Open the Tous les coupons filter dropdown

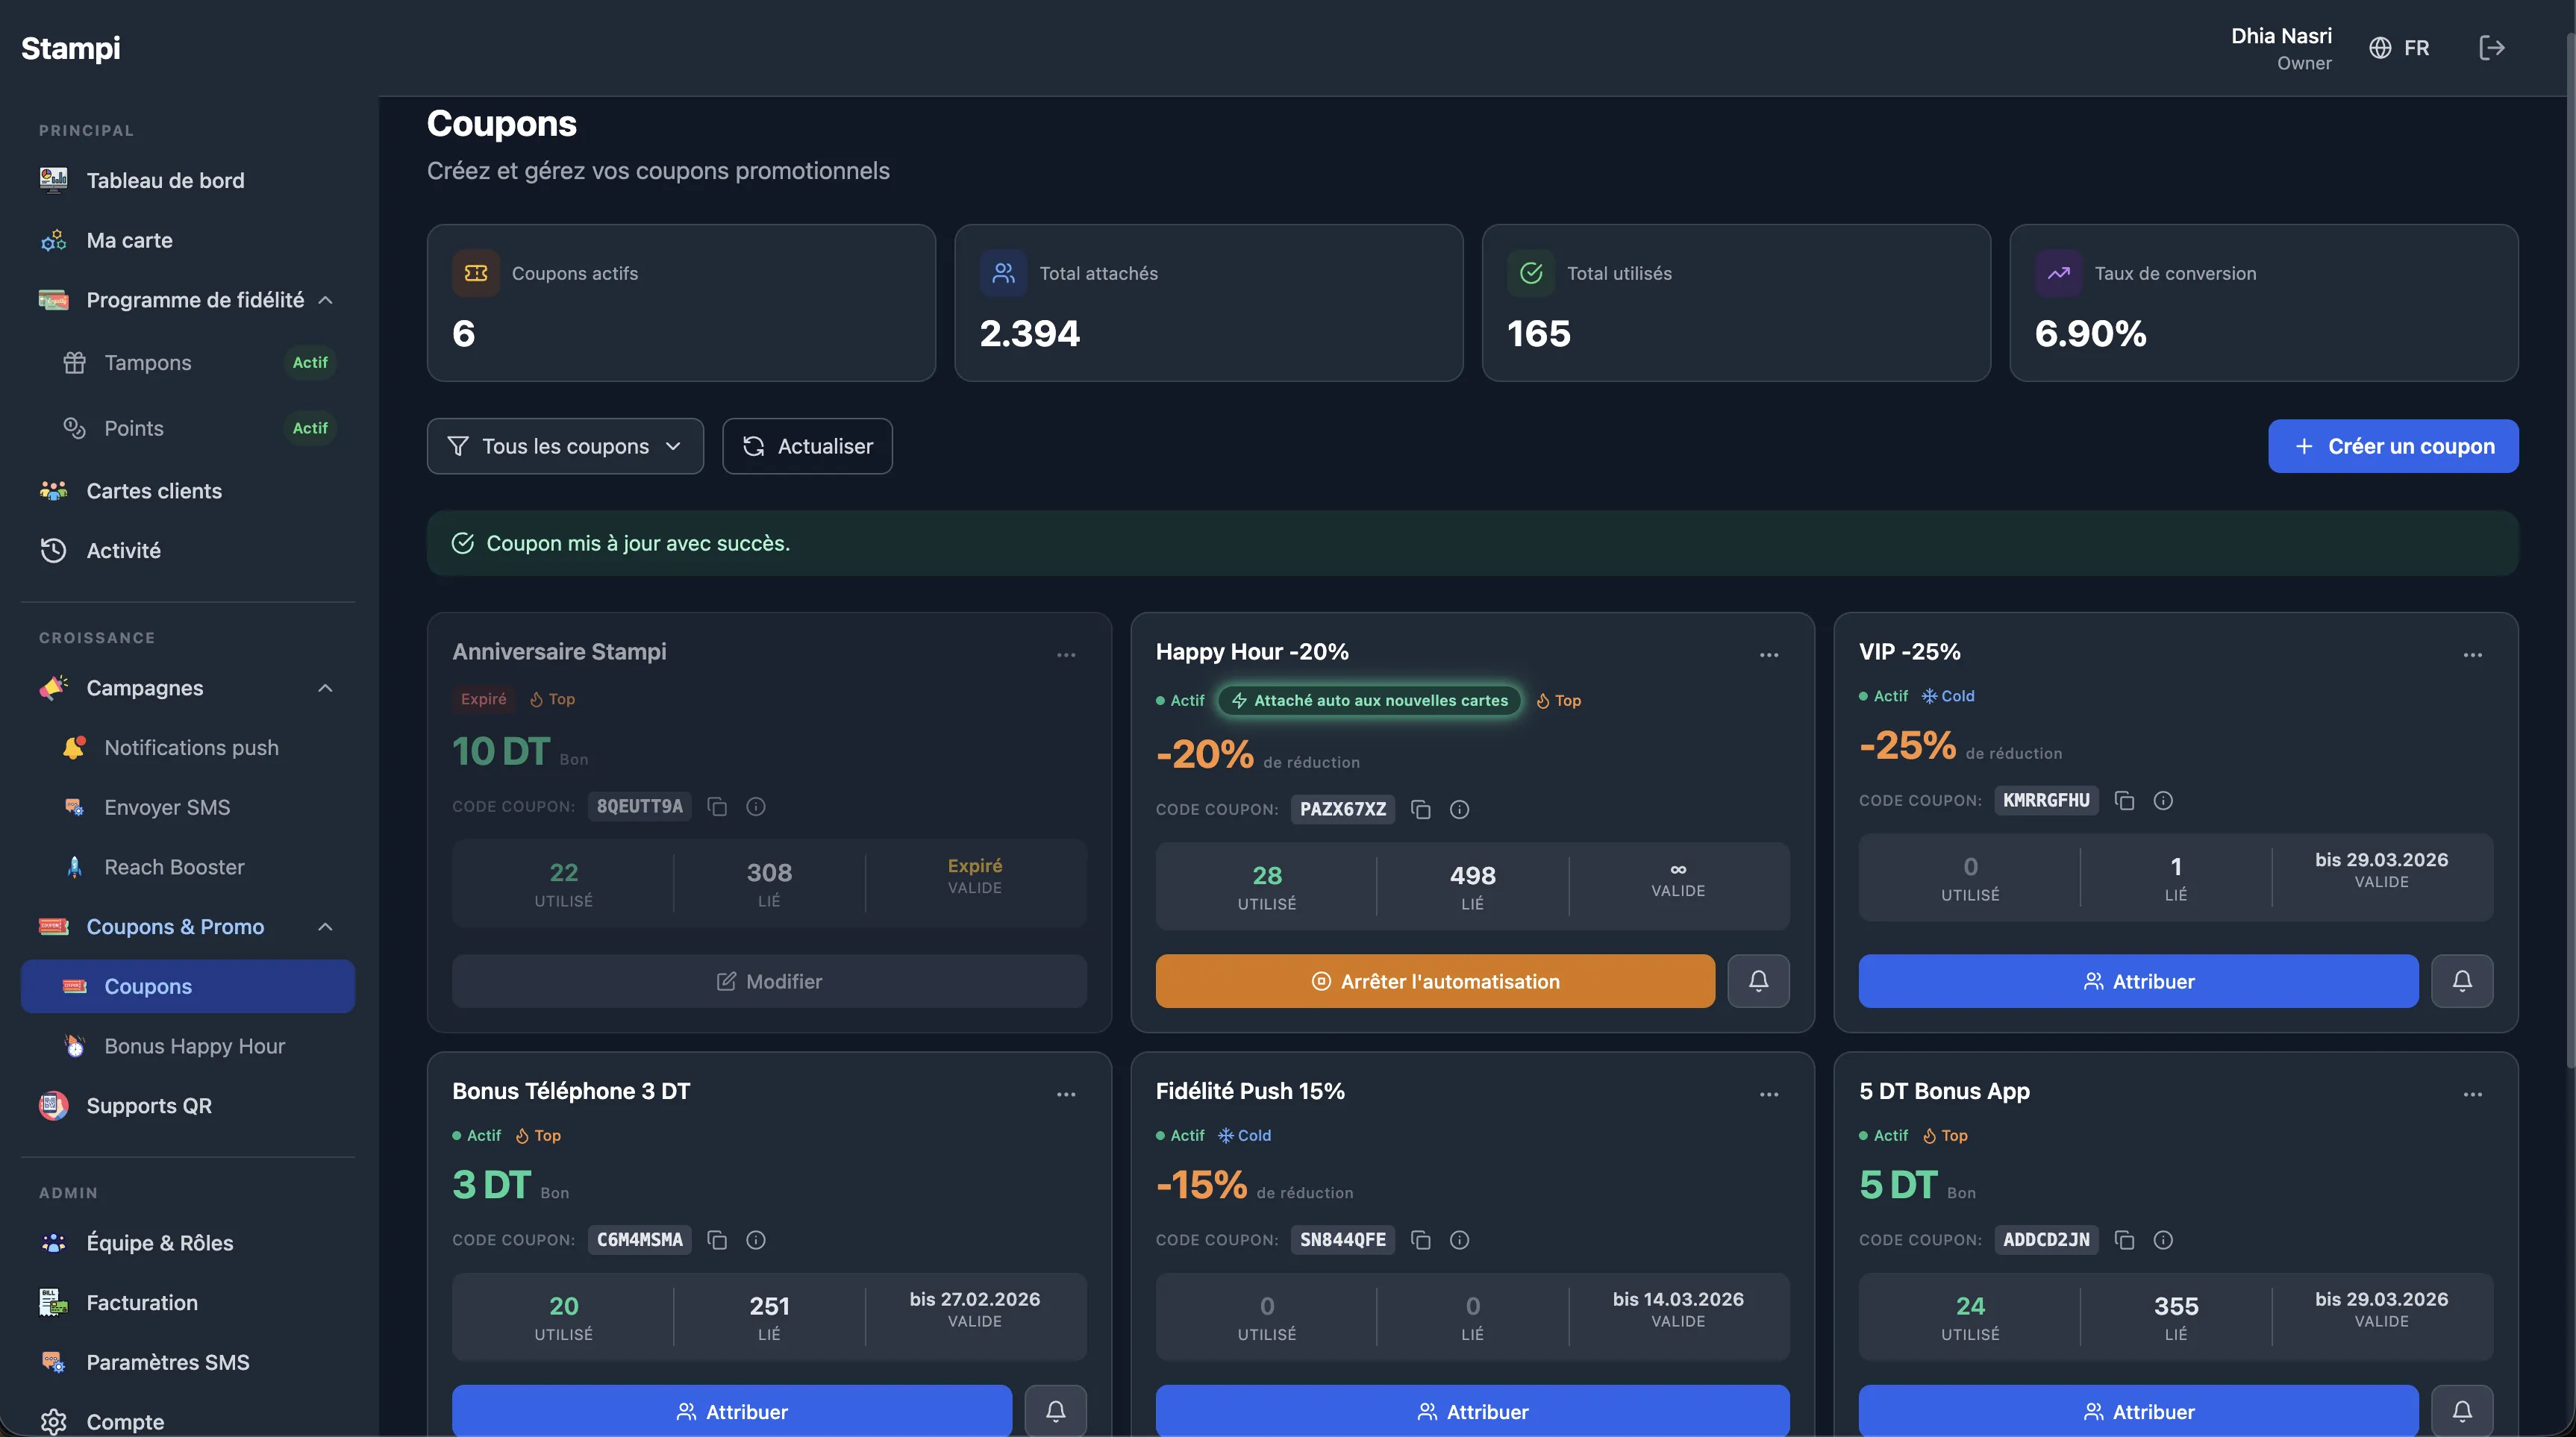click(x=565, y=446)
